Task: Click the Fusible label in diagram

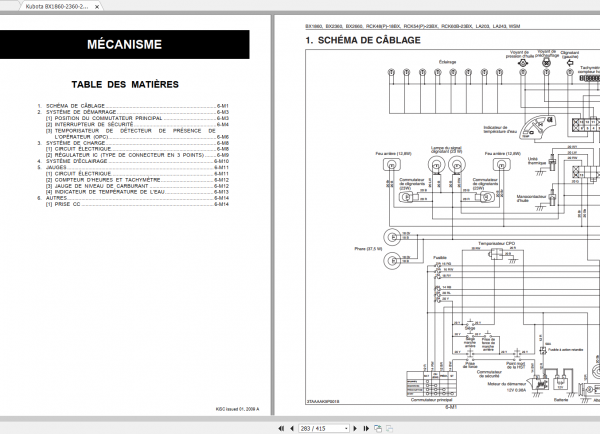Action: click(x=440, y=258)
